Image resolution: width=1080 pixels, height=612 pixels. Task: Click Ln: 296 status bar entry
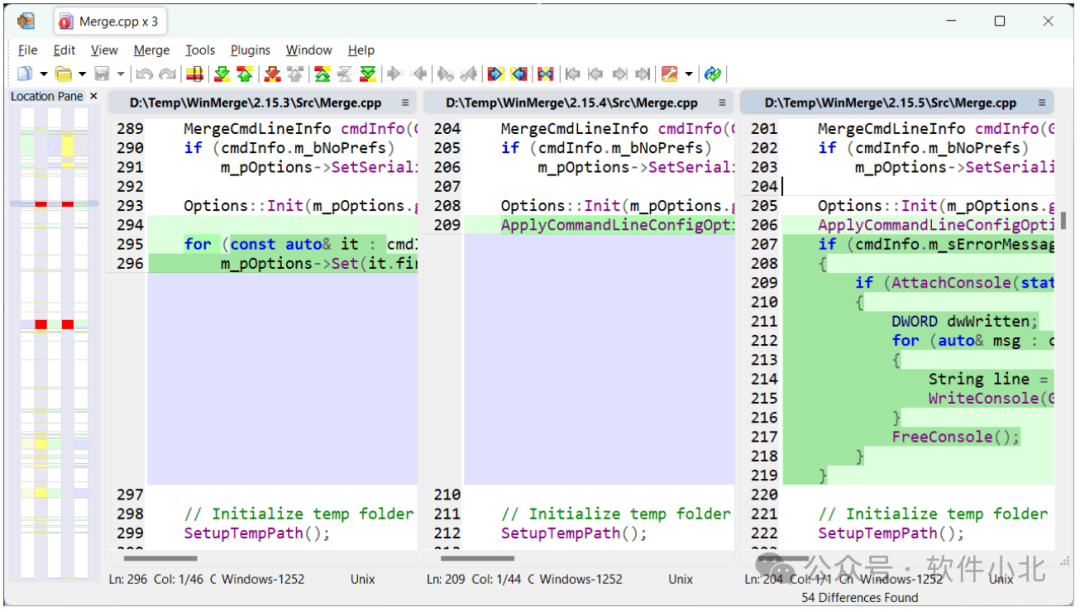[x=128, y=579]
